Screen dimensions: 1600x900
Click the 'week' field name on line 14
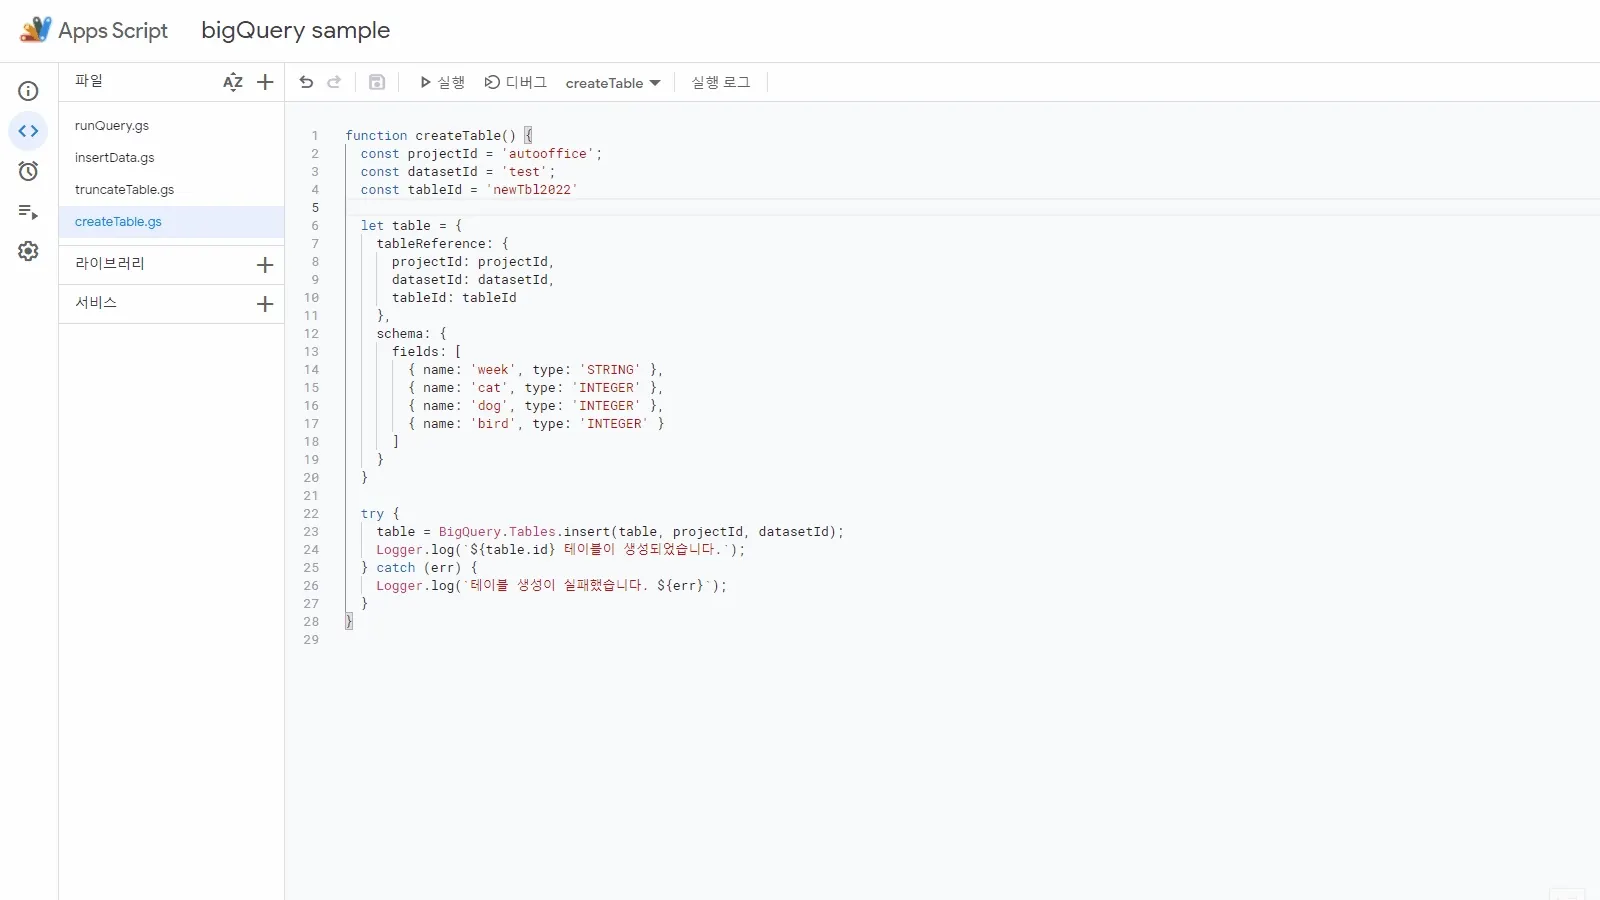[493, 370]
